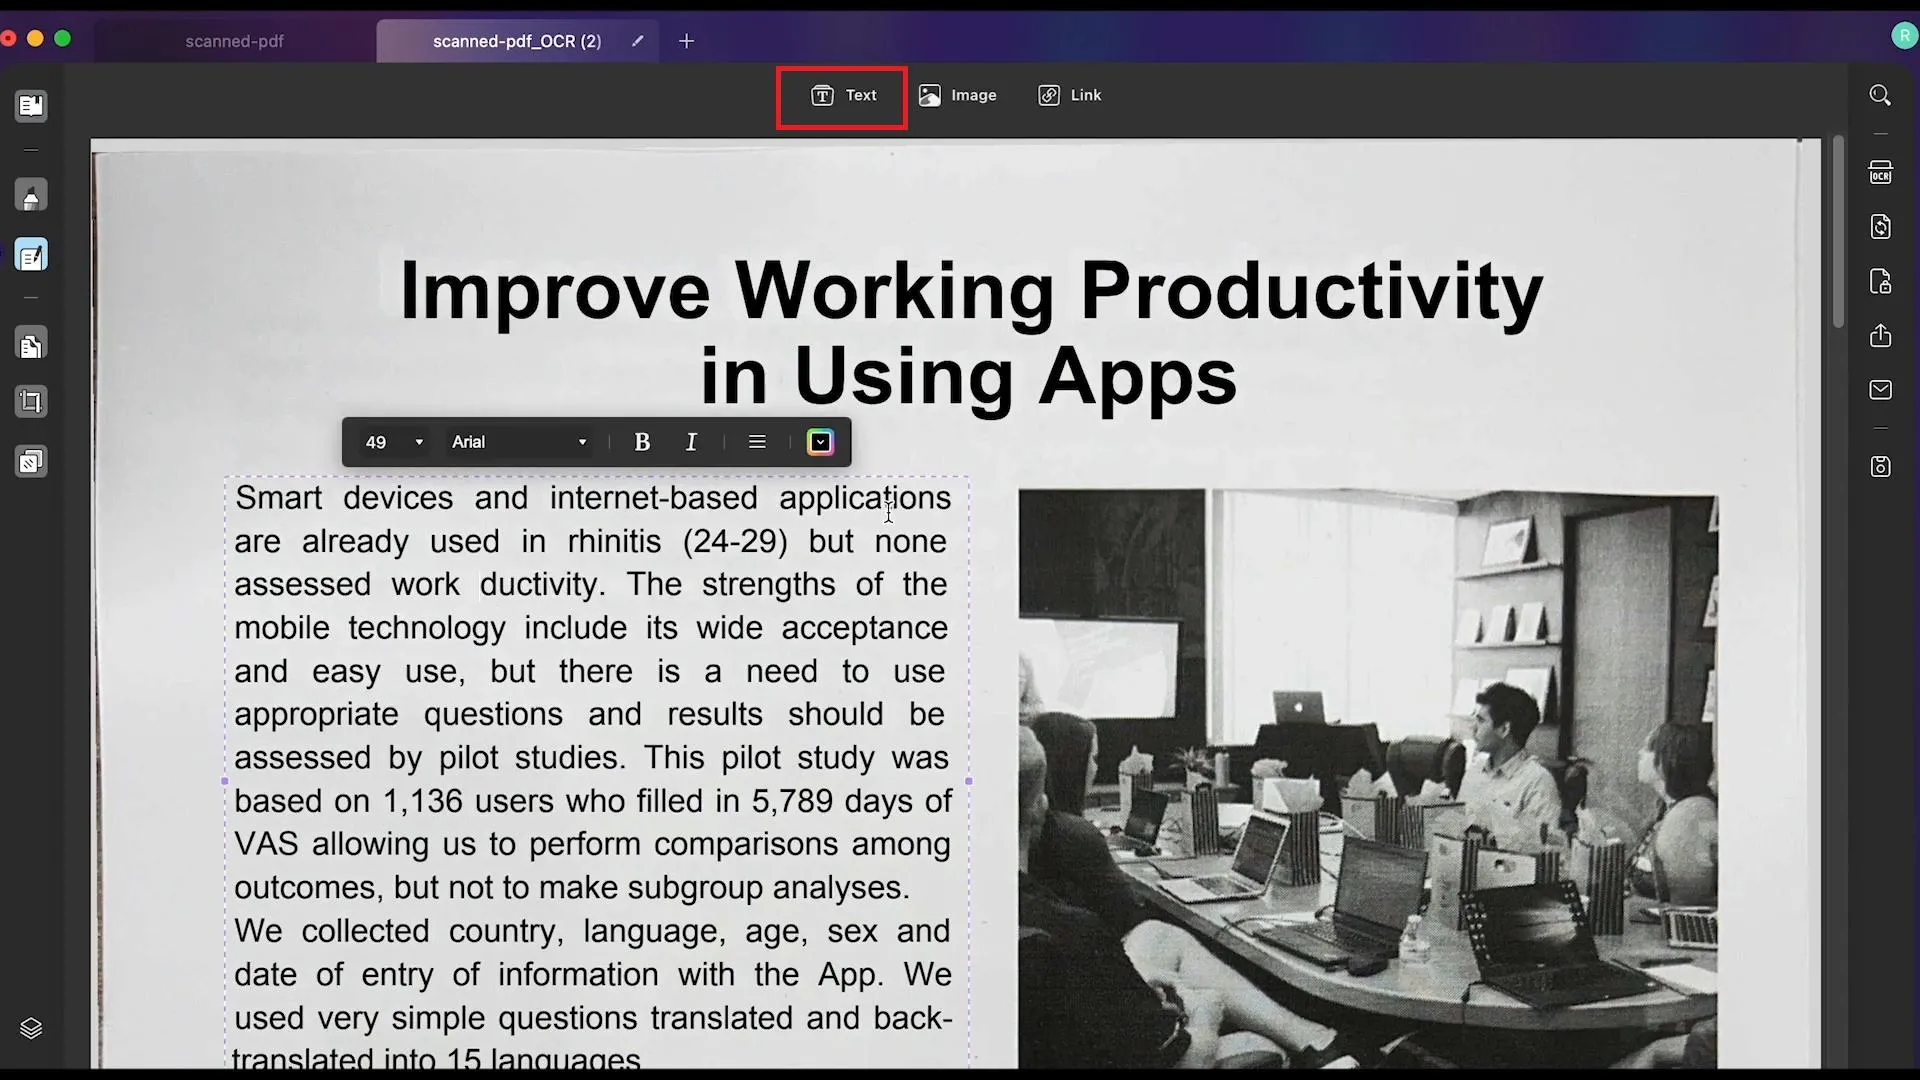Switch to the scanned-pdf tab
Screen dimensions: 1920x1080
click(233, 41)
